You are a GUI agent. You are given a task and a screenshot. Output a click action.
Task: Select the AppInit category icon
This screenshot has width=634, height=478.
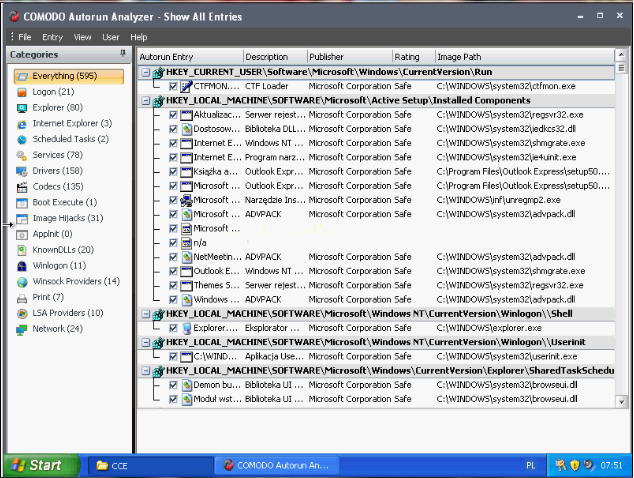[22, 235]
